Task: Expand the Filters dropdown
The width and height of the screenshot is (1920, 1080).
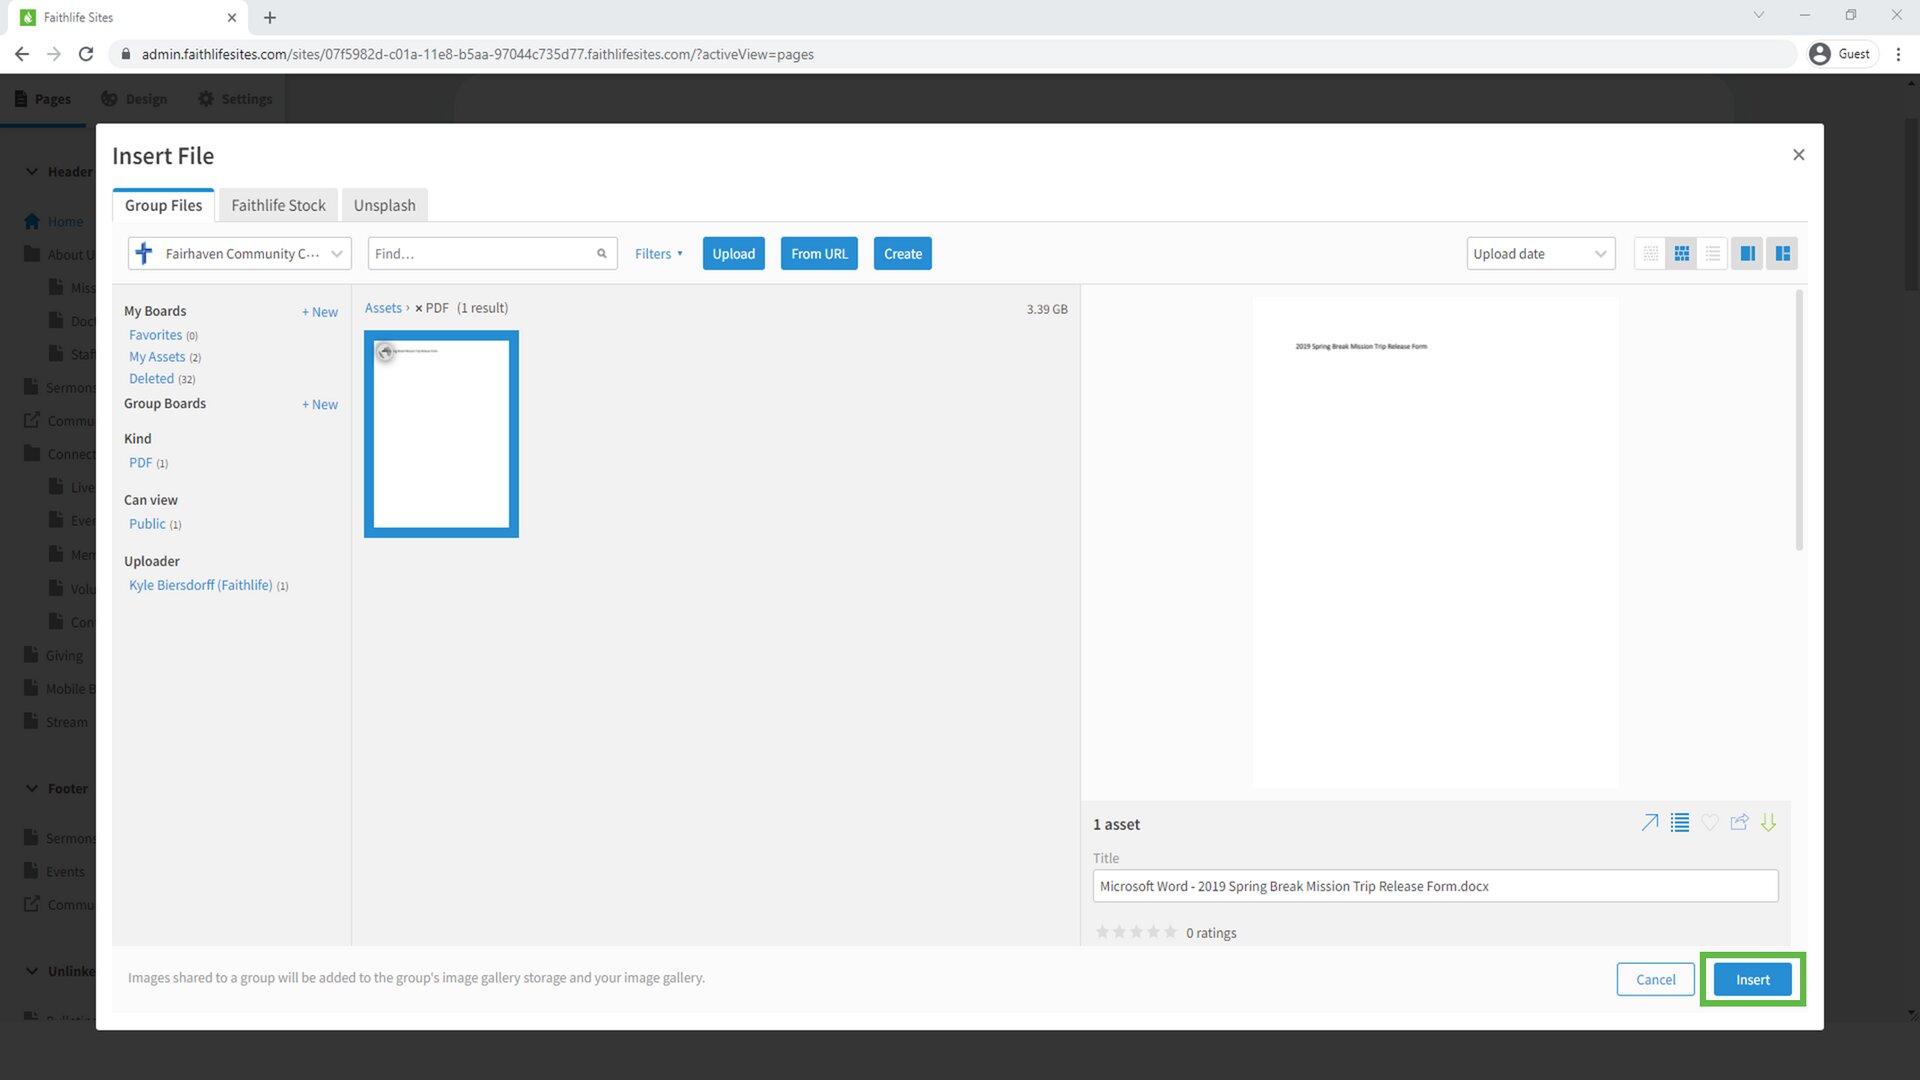Action: pyautogui.click(x=659, y=254)
